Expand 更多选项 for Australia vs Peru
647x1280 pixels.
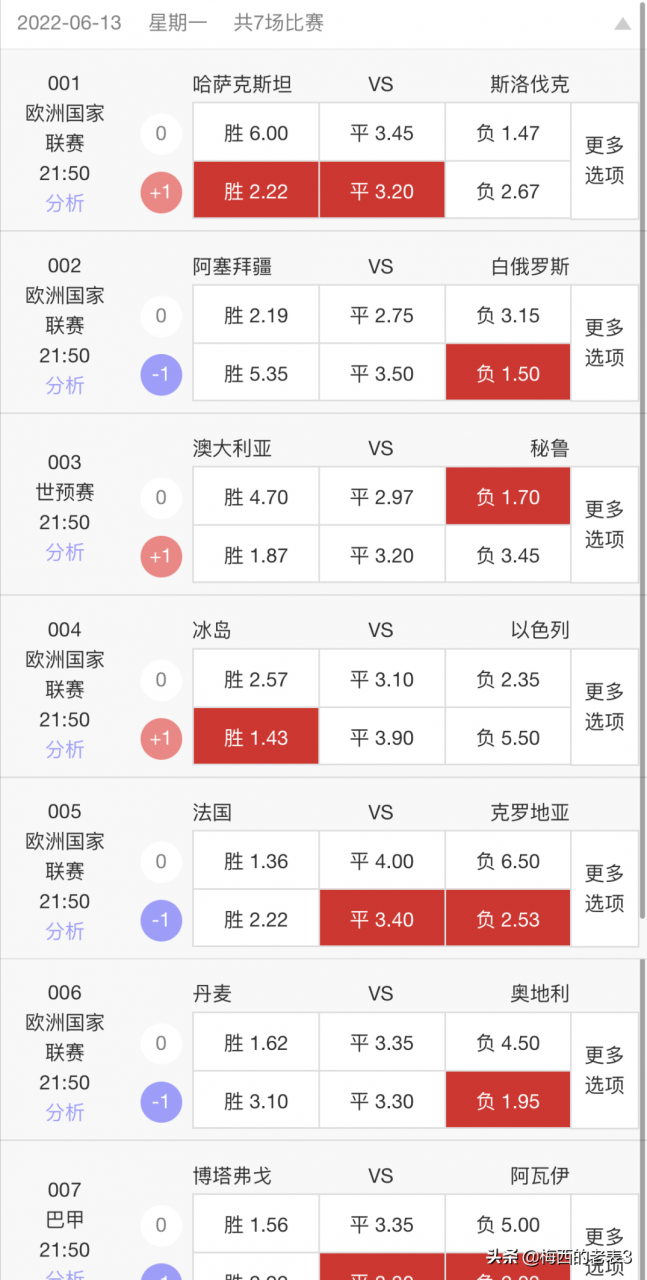click(x=604, y=525)
